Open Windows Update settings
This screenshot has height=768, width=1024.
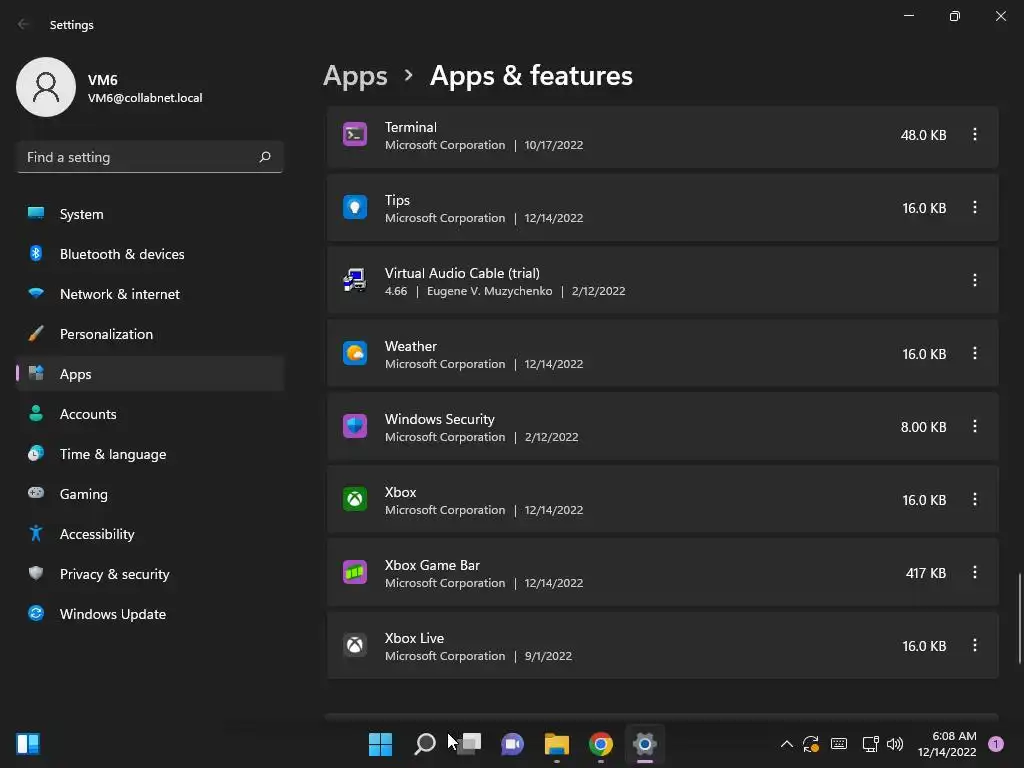pyautogui.click(x=150, y=614)
